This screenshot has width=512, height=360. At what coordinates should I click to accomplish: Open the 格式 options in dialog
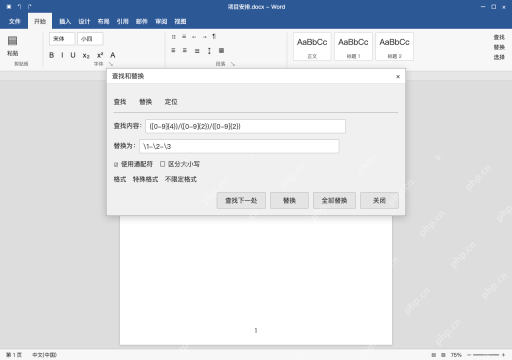click(120, 179)
